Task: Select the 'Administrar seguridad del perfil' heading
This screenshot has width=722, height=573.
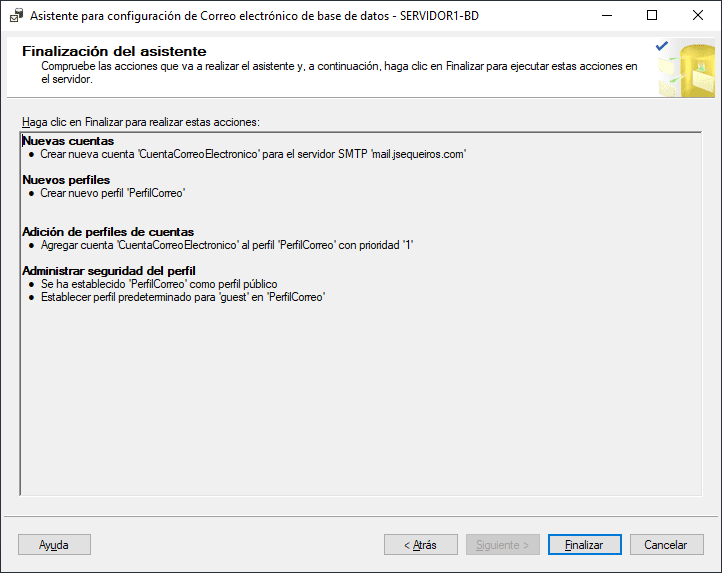Action: pos(108,271)
